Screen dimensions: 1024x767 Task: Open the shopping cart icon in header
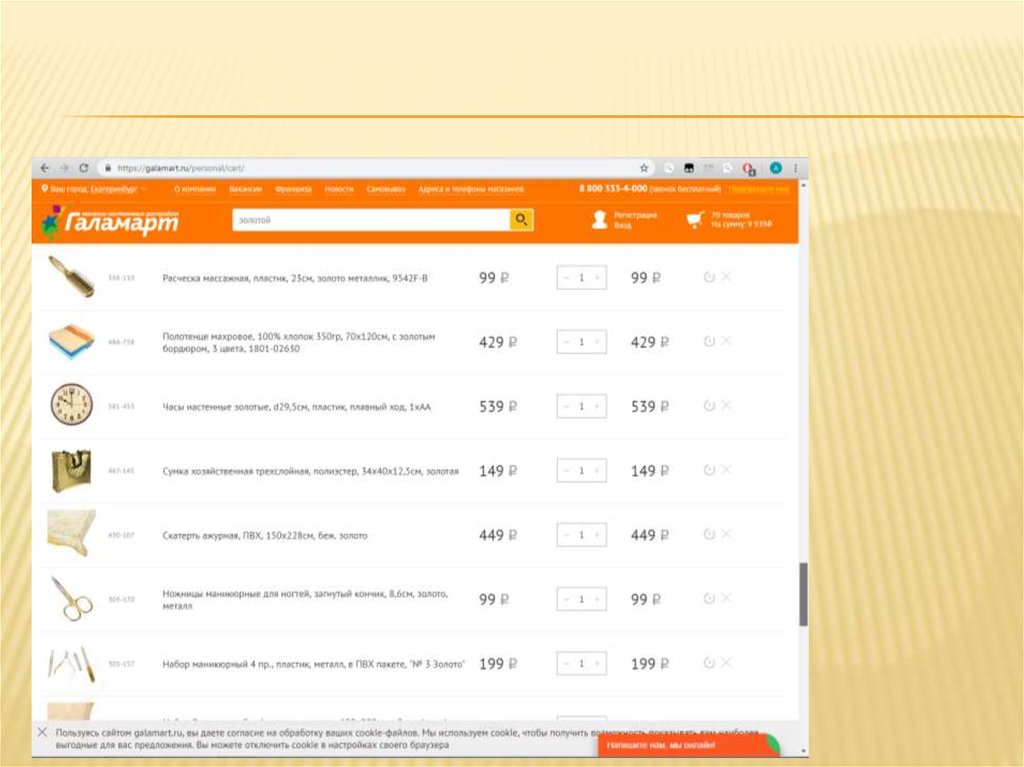(695, 220)
